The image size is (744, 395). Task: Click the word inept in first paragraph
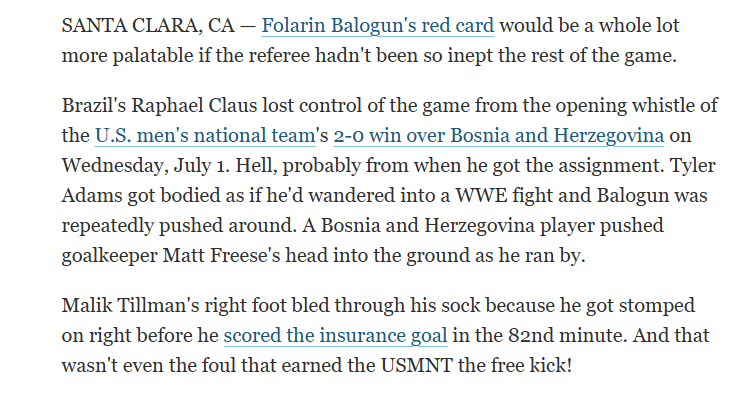[x=469, y=56]
